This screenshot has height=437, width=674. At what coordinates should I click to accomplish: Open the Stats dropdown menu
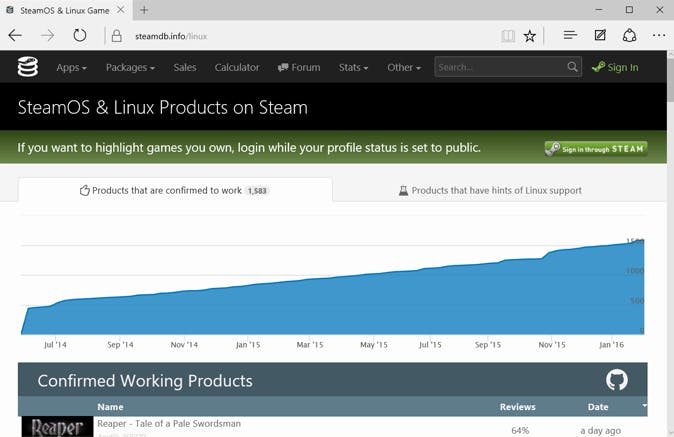tap(353, 67)
